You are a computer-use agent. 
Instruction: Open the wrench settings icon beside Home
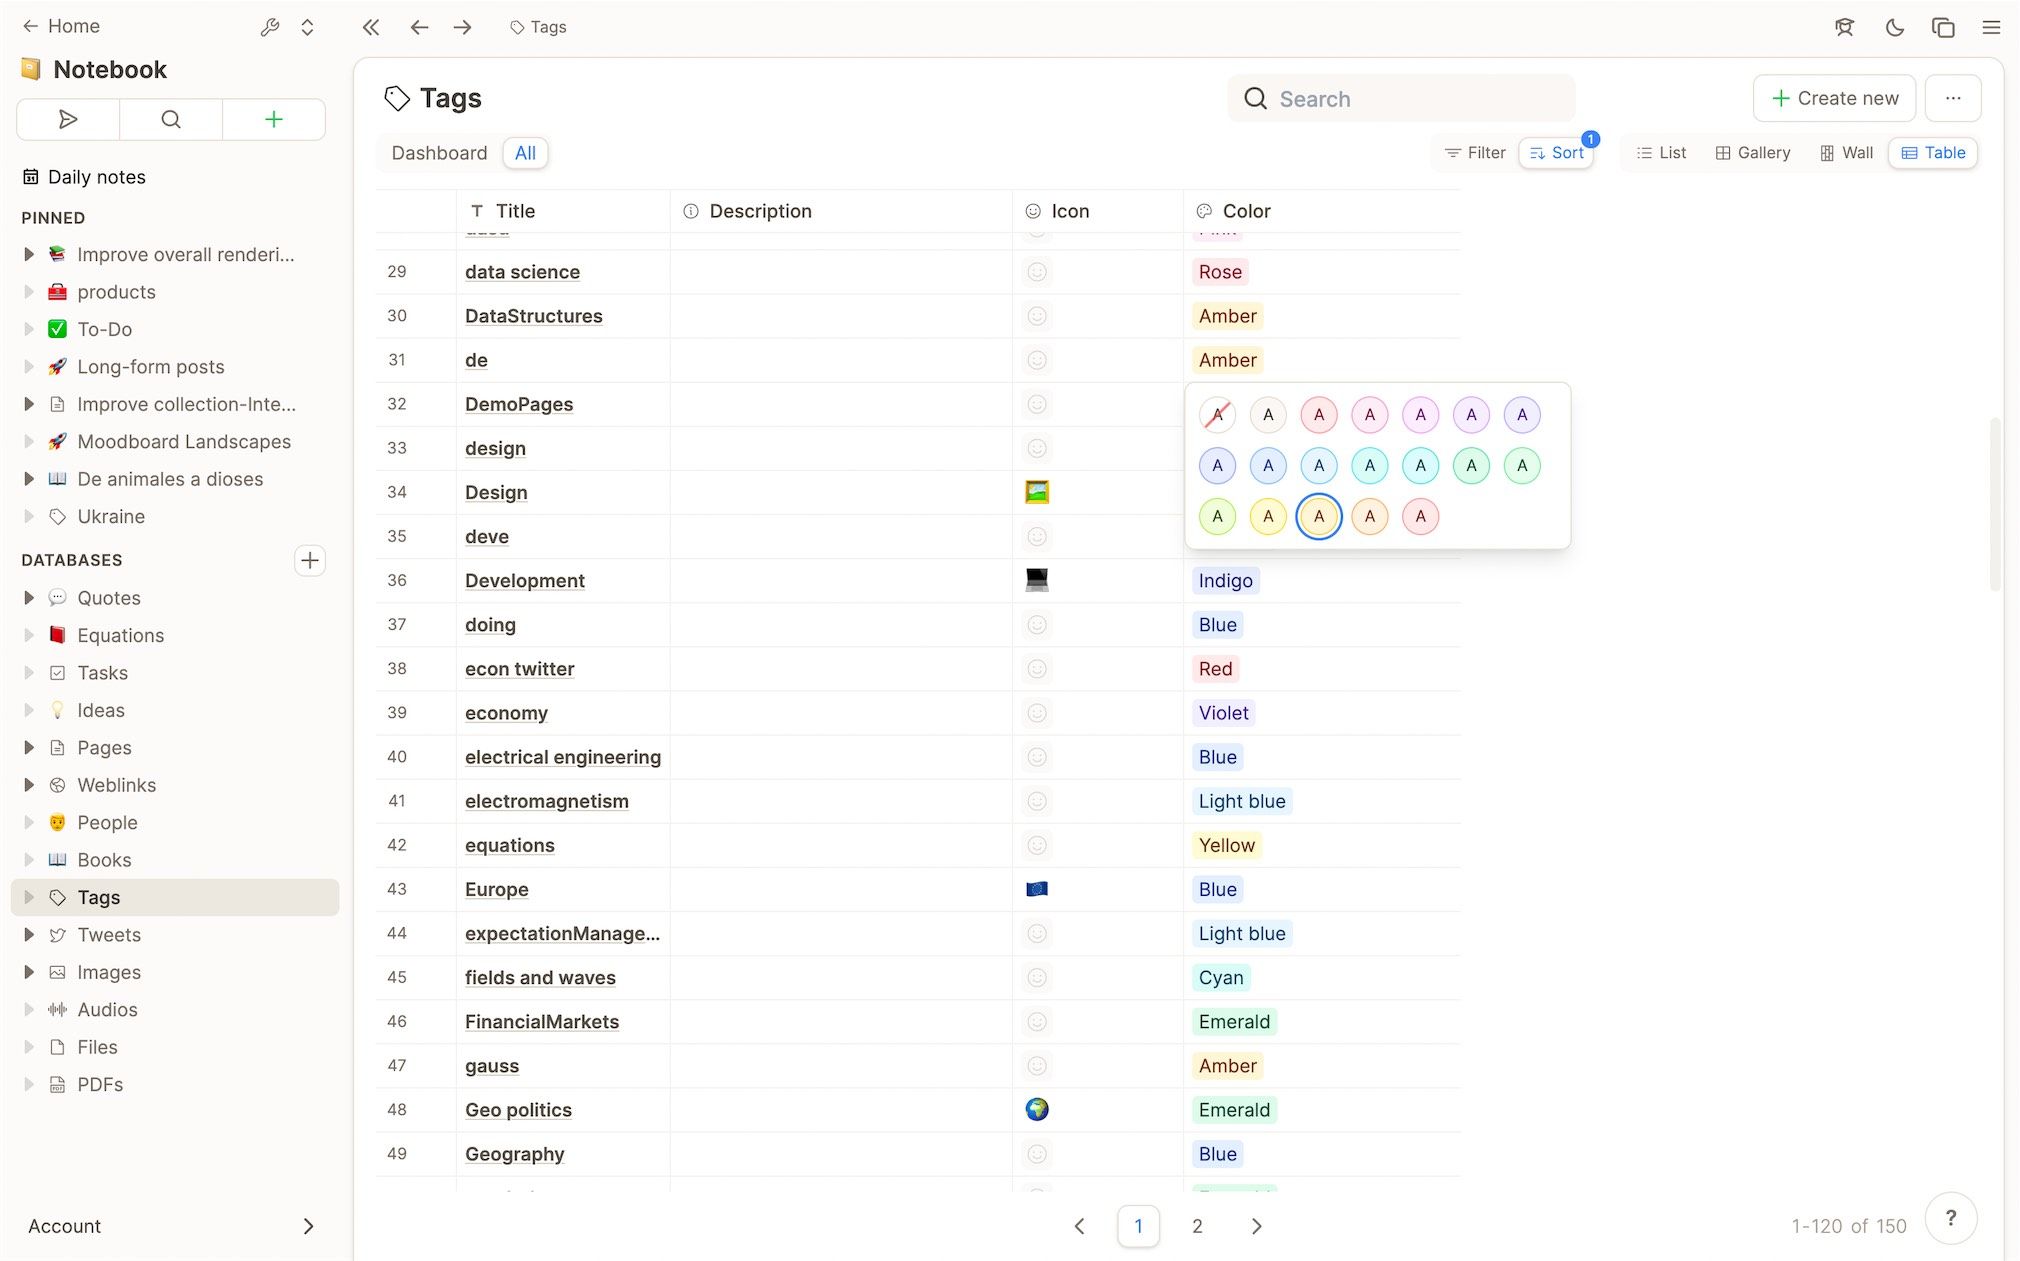click(270, 26)
